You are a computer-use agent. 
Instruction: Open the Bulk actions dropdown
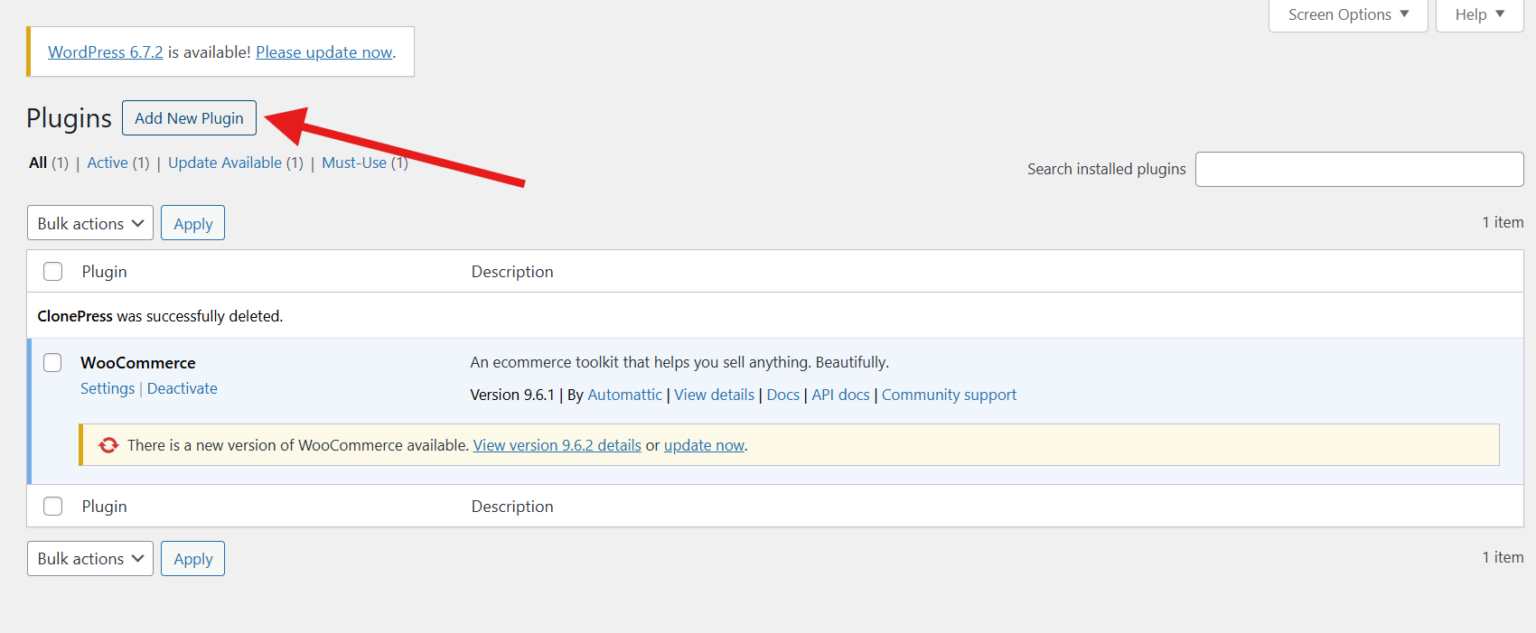point(90,222)
